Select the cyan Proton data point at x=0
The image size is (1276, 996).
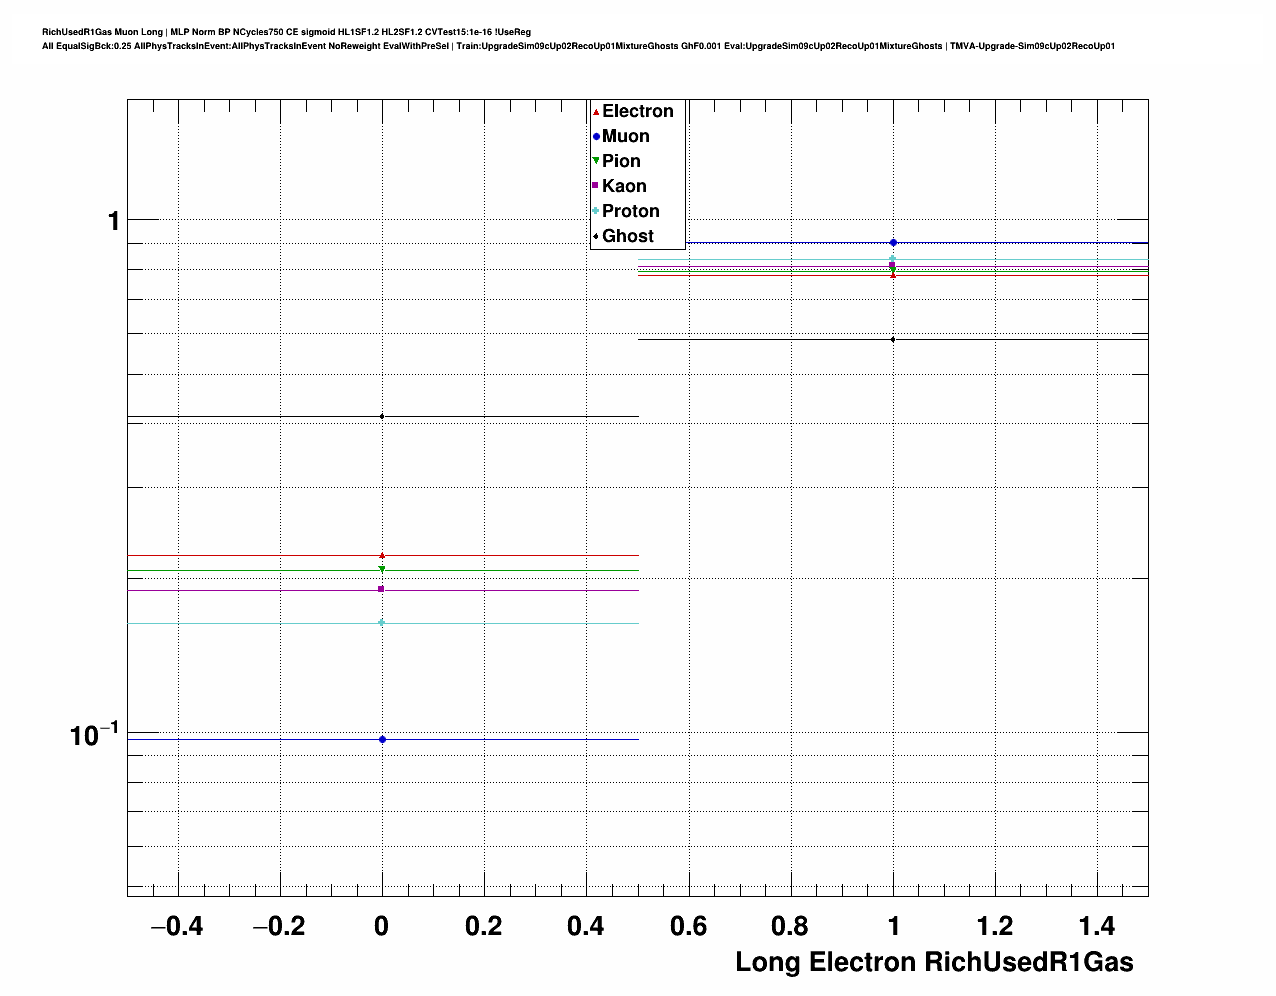tap(382, 623)
